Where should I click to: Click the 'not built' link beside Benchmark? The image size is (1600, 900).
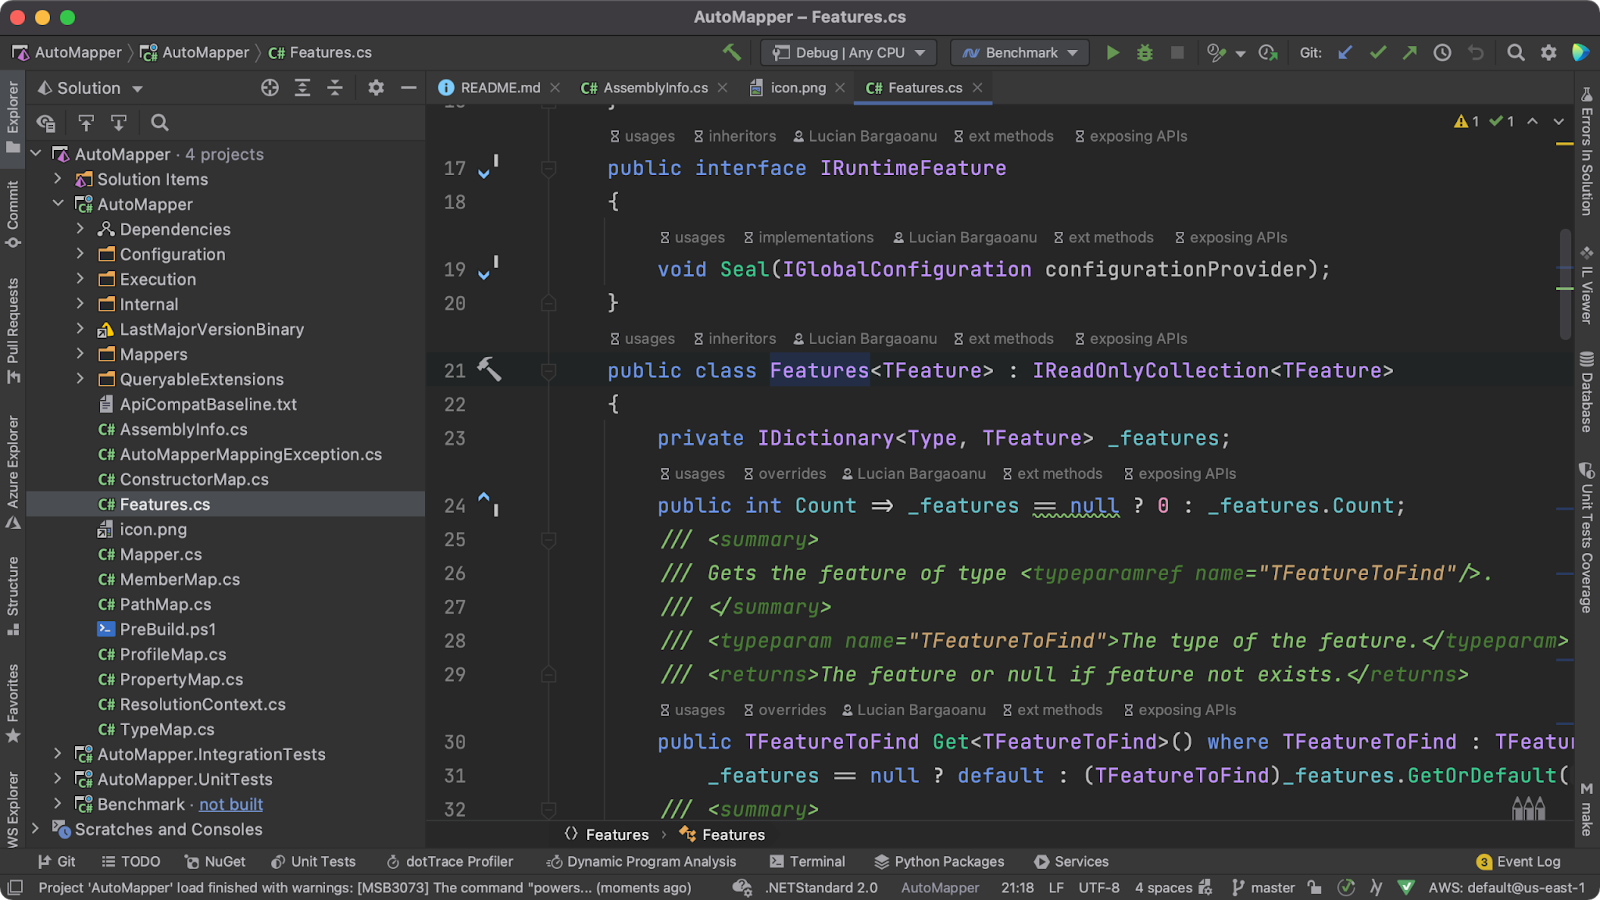[x=231, y=804]
